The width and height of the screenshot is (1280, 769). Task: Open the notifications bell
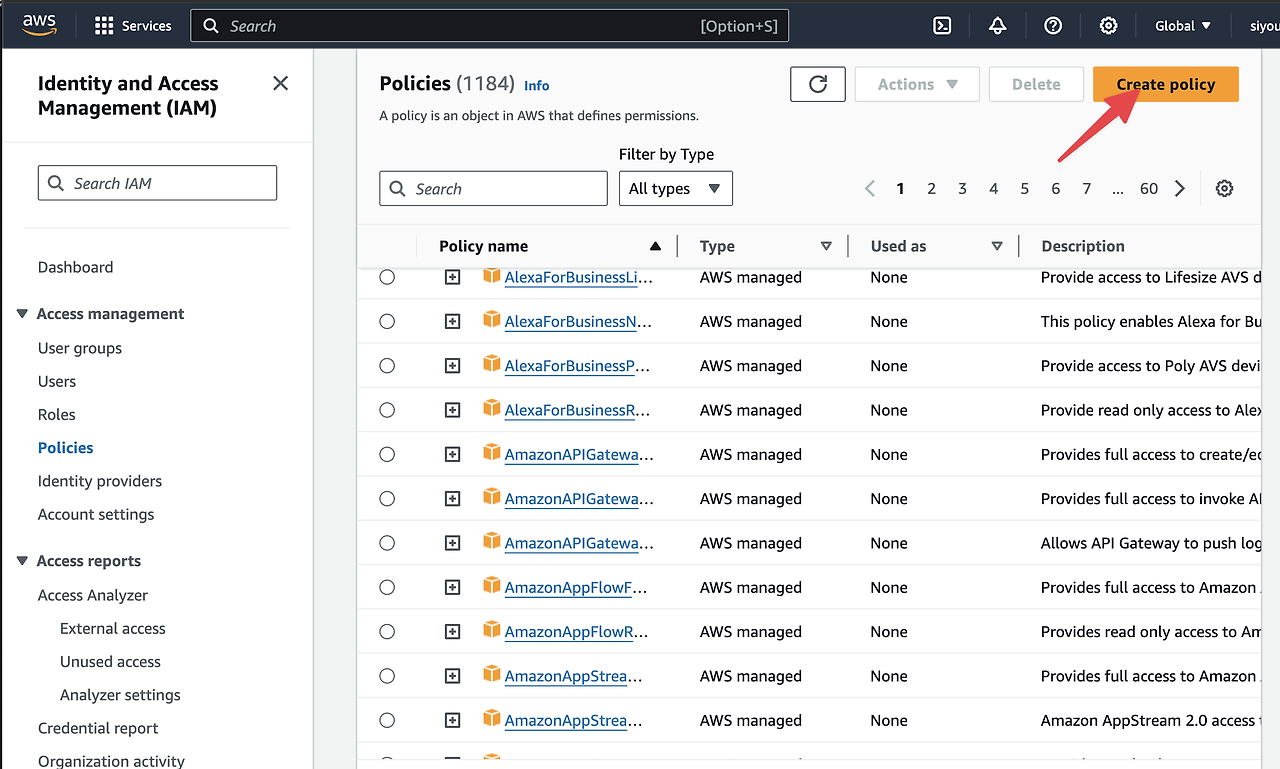click(x=997, y=26)
